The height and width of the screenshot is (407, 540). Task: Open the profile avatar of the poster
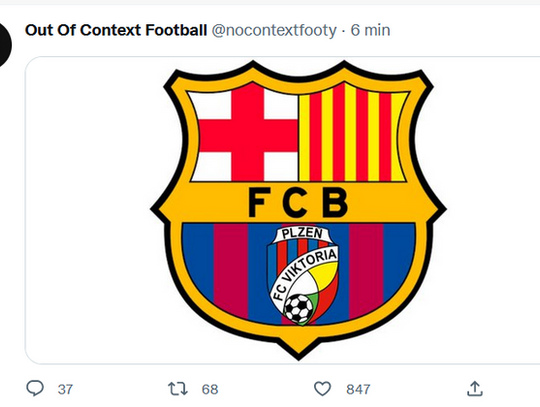pos(4,45)
